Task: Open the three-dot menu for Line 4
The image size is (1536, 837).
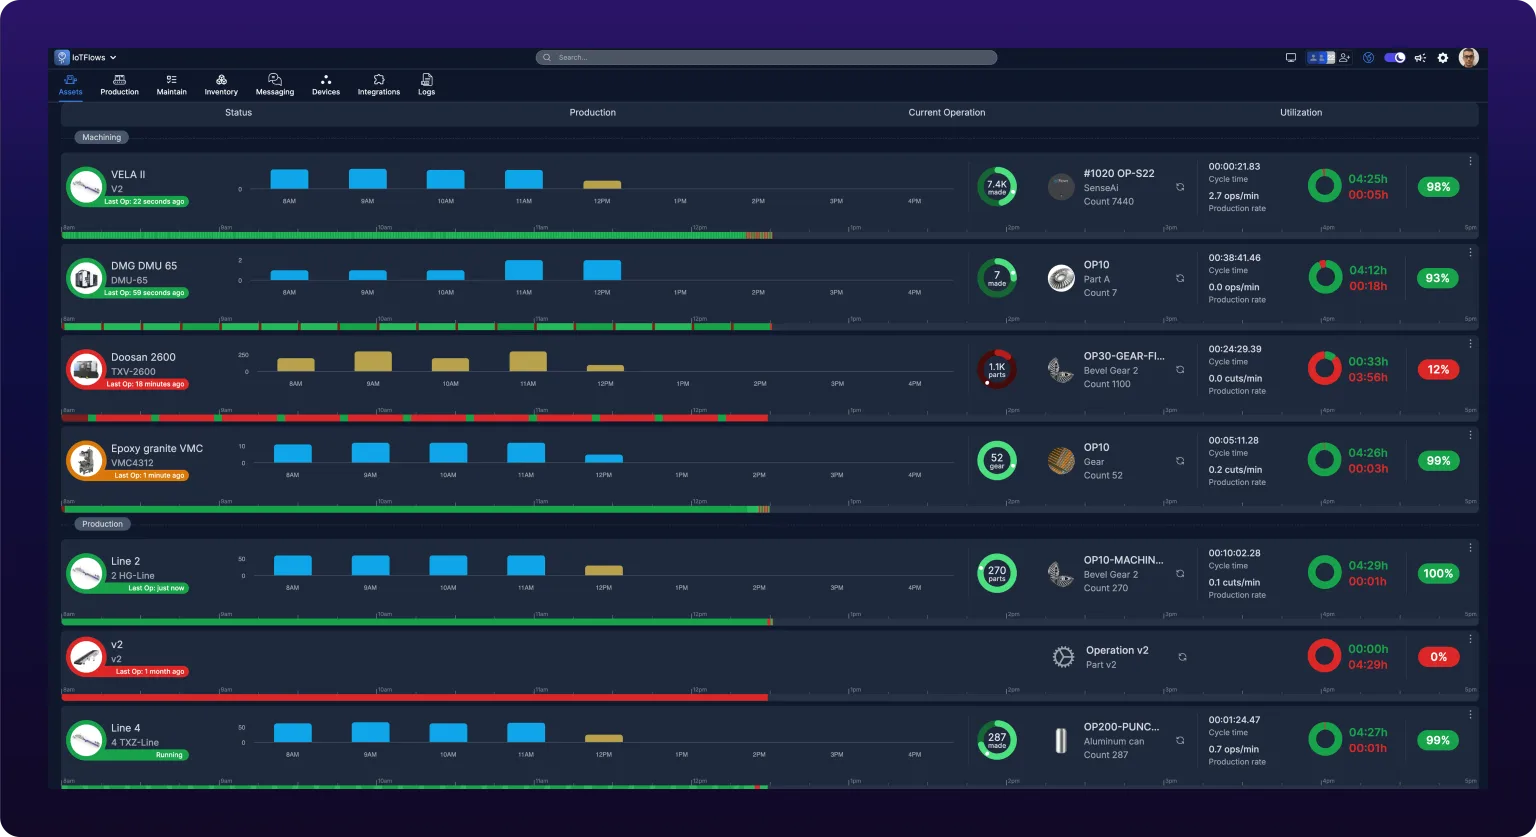Action: (1470, 715)
